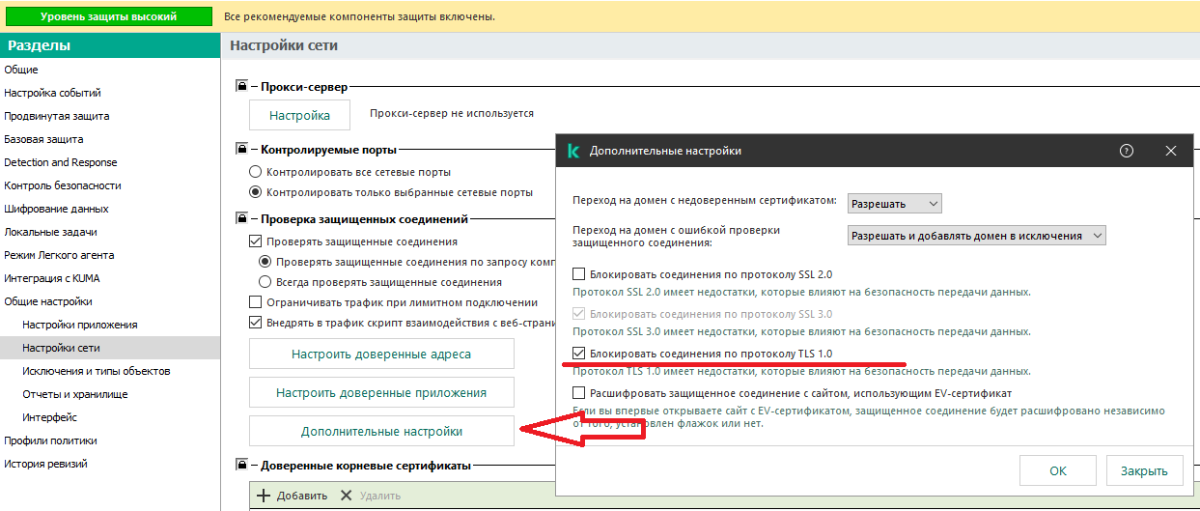
Task: Open dropdown Разрешать и добавлять домен в исключения
Action: tap(976, 236)
